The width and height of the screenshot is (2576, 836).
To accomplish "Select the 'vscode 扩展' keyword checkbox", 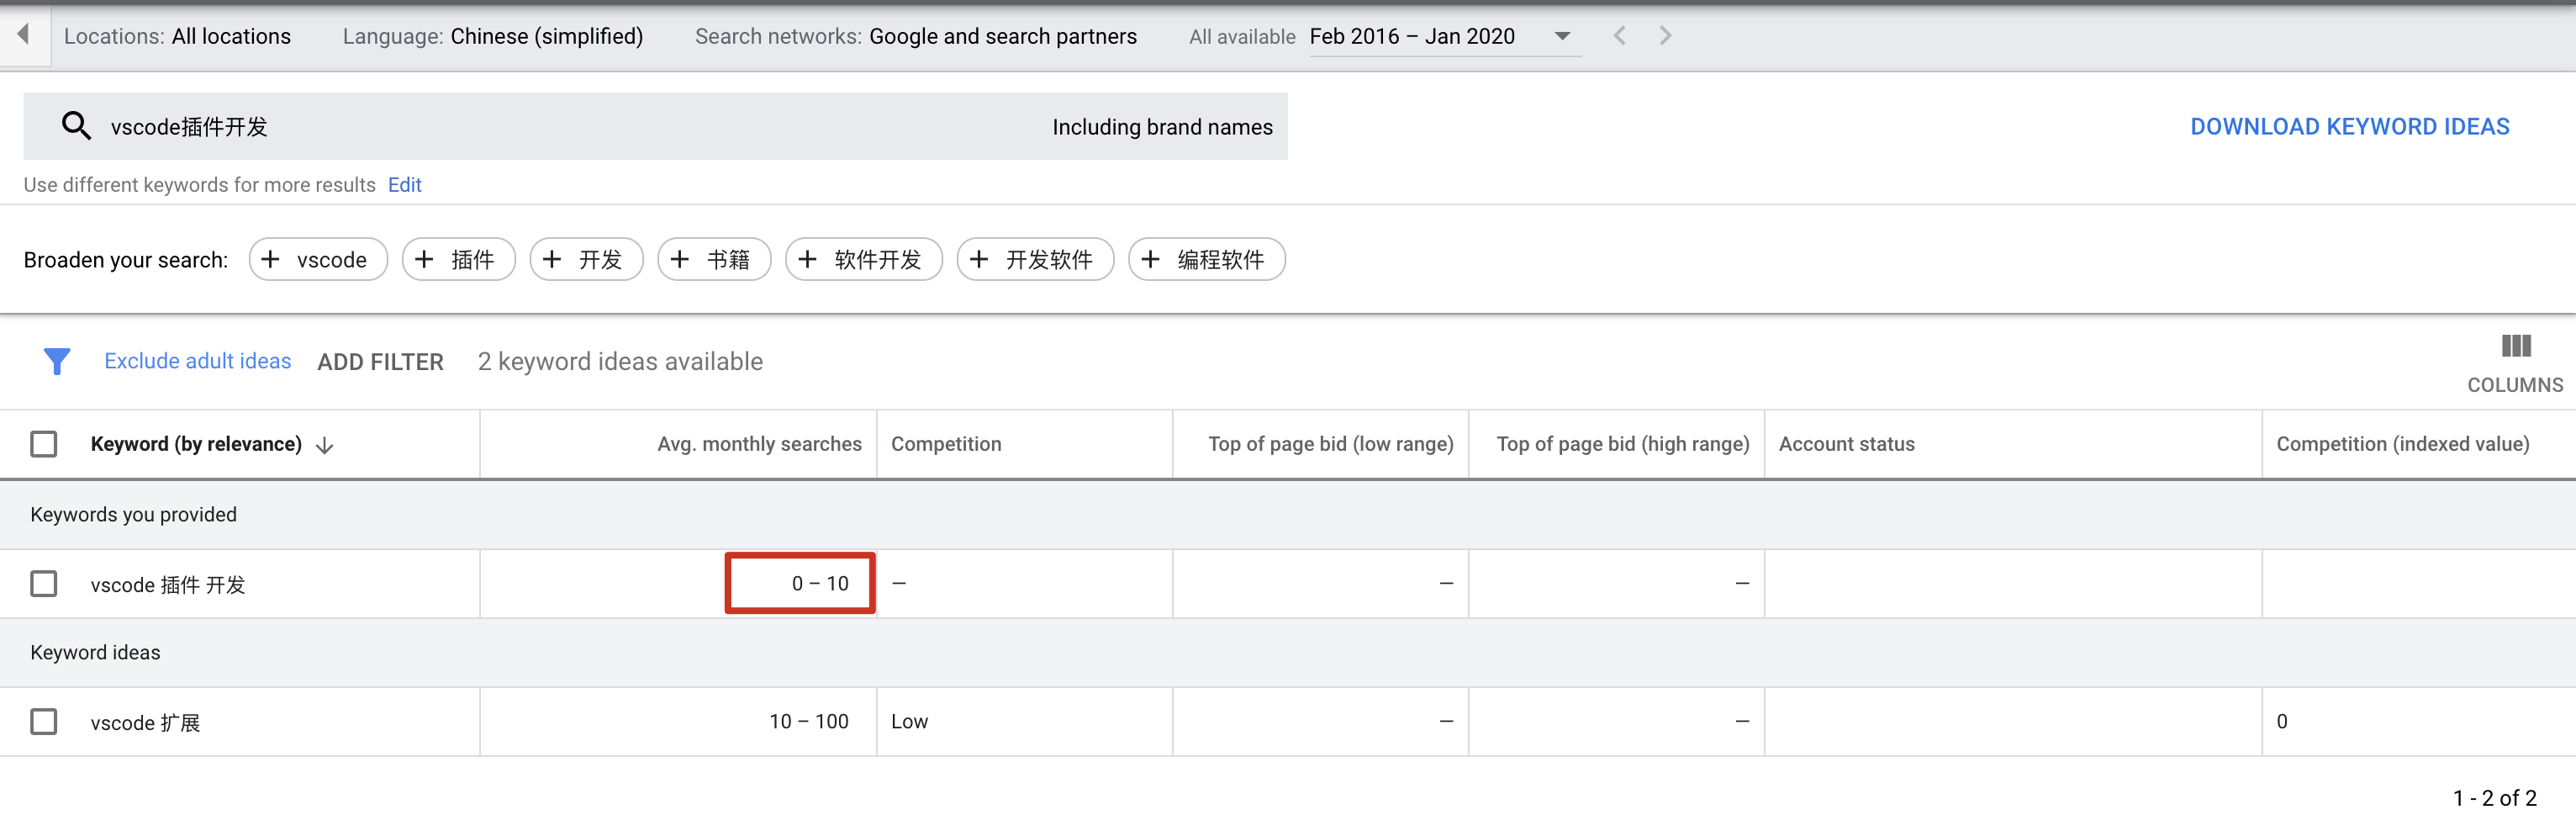I will click(44, 722).
